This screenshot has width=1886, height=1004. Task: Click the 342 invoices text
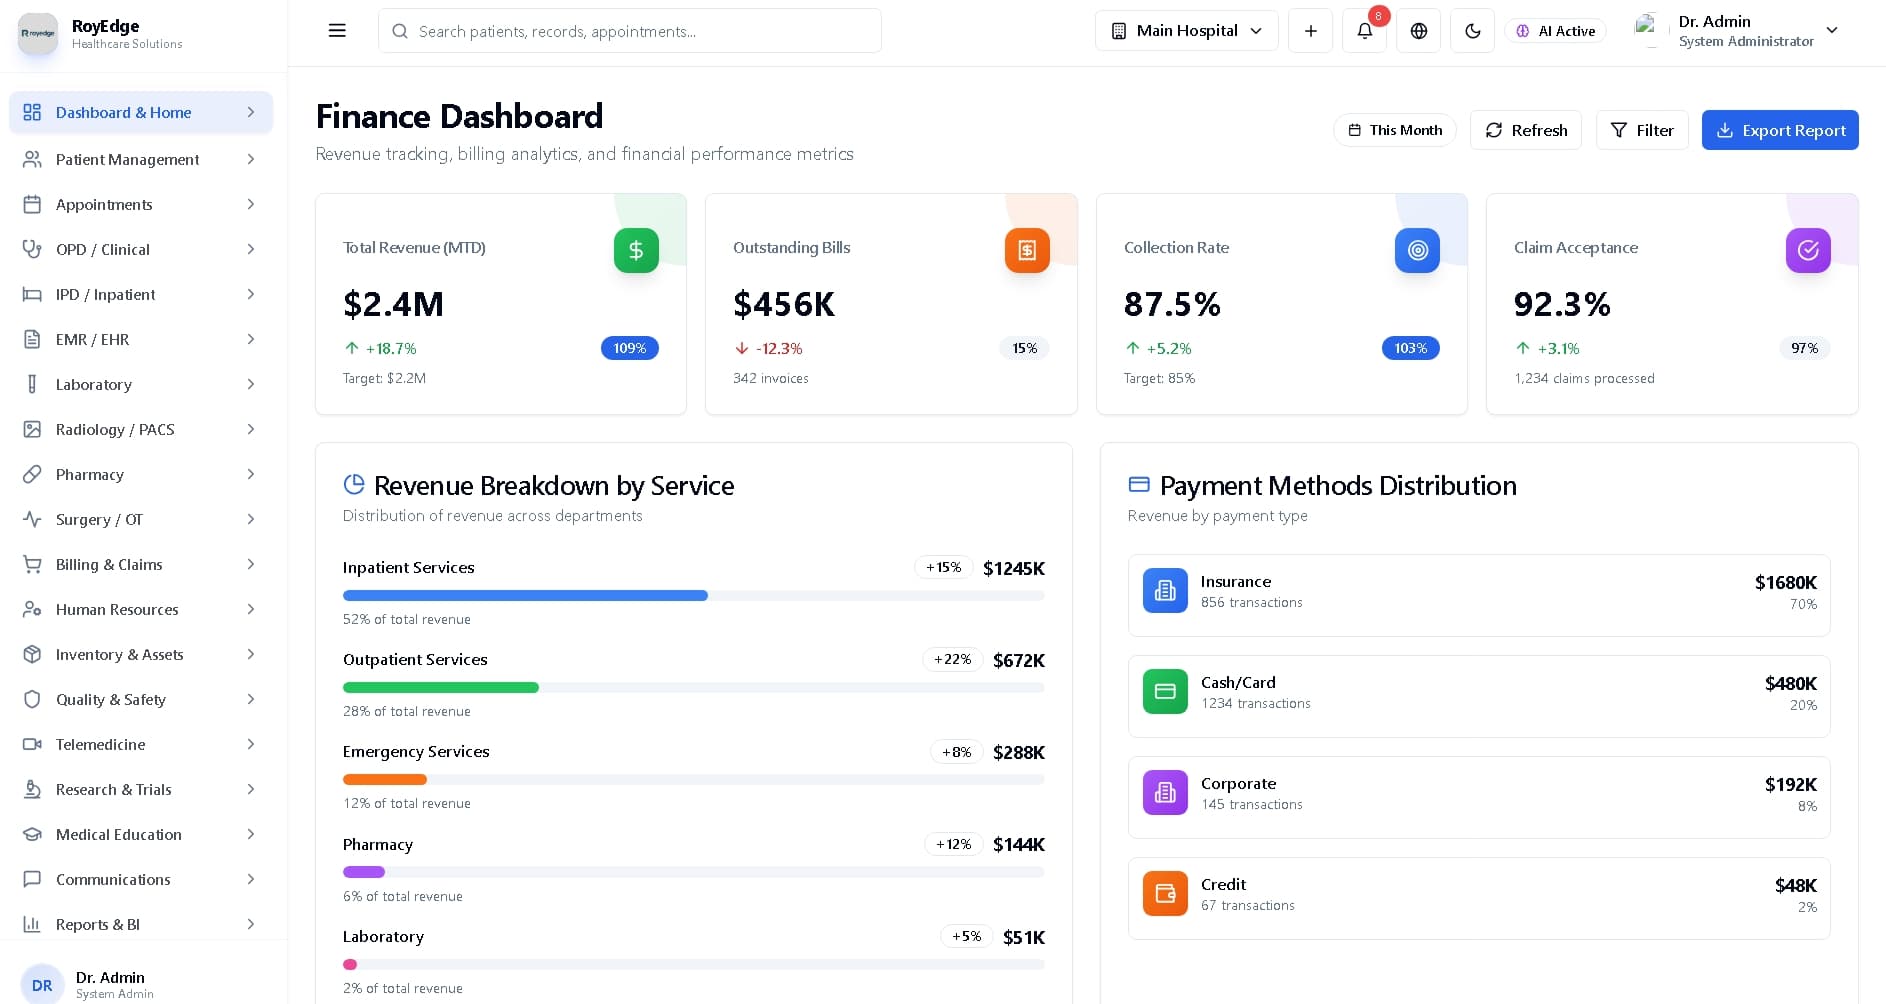771,378
